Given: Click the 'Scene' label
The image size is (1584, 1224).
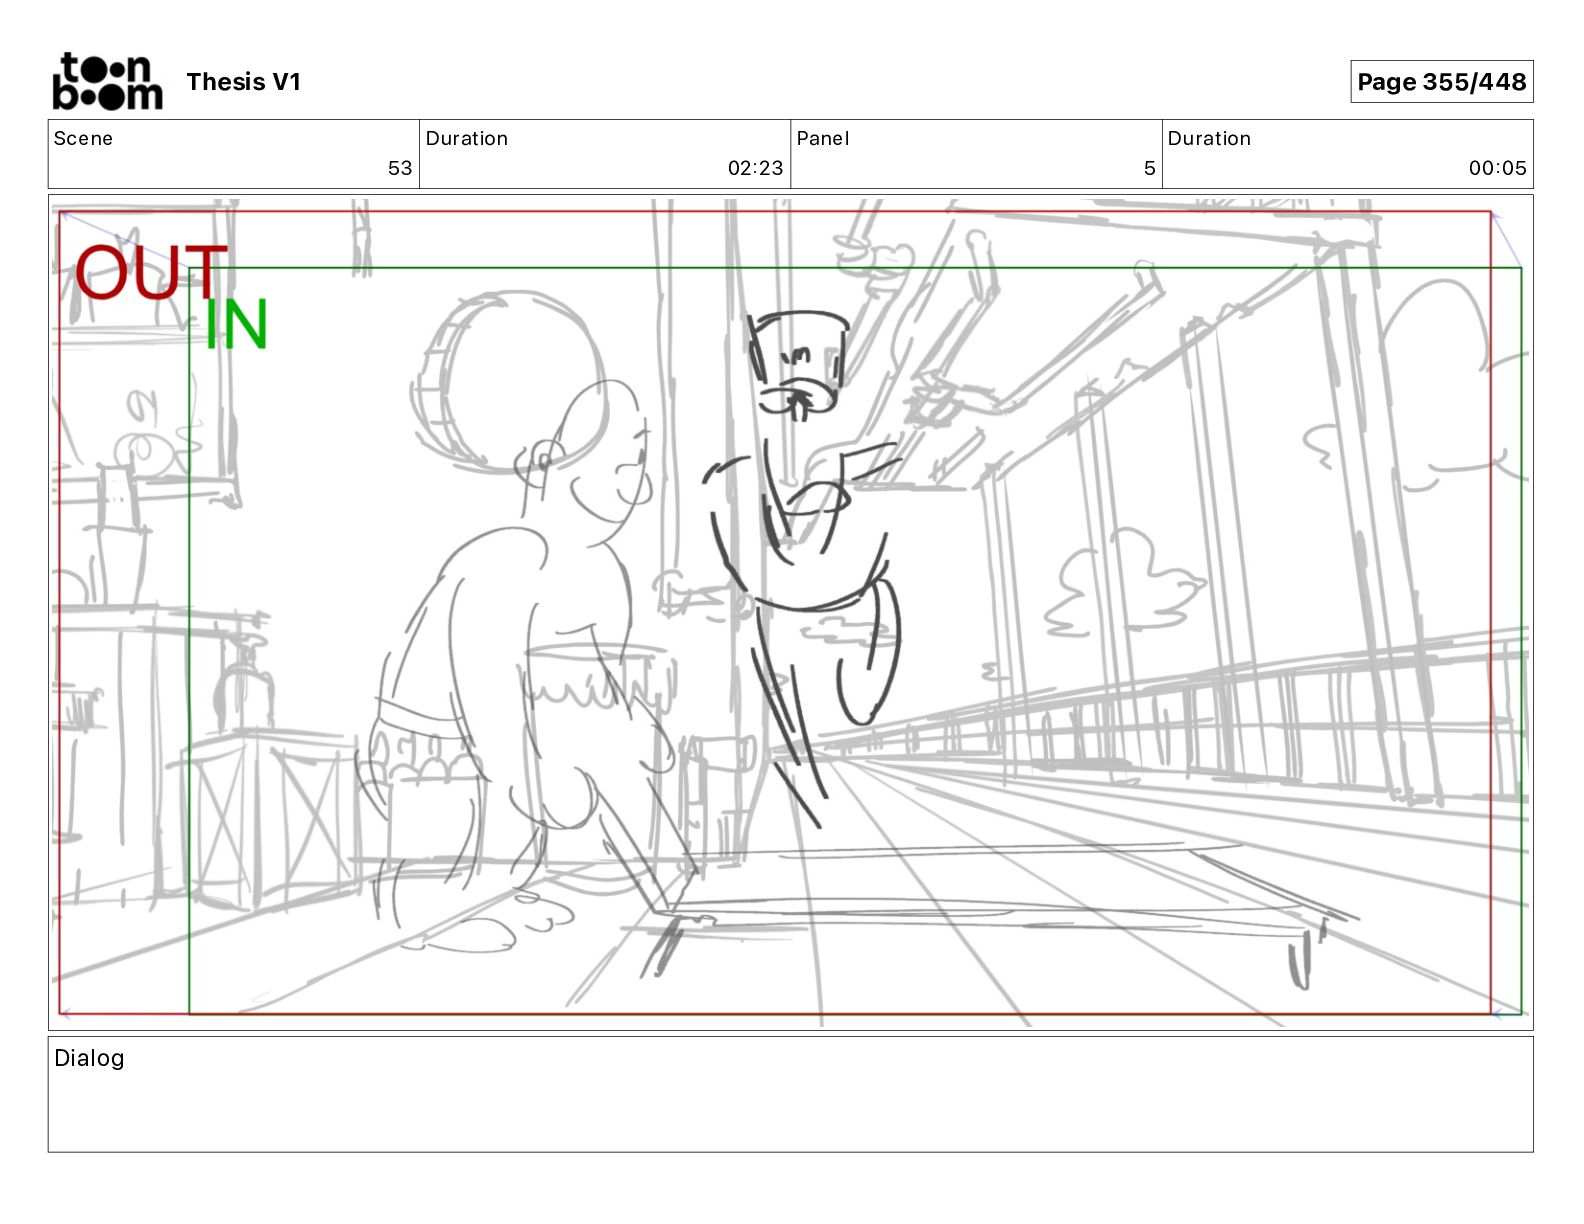Looking at the screenshot, I should [x=83, y=138].
